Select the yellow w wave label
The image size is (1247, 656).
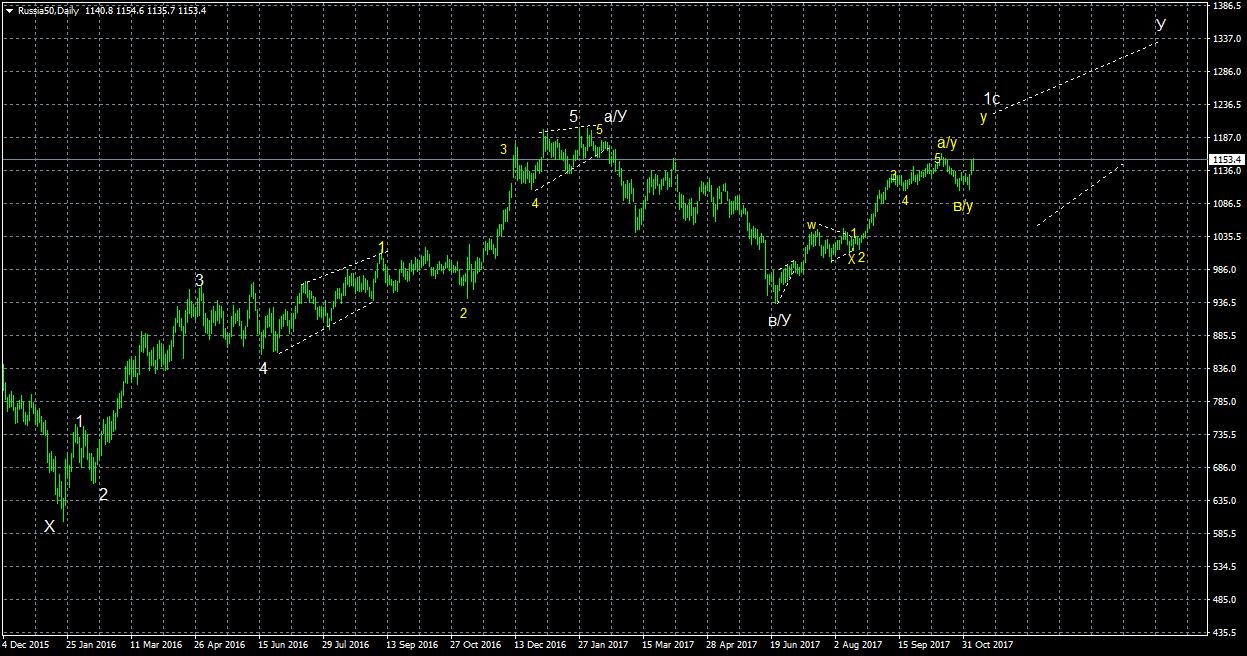(x=812, y=225)
